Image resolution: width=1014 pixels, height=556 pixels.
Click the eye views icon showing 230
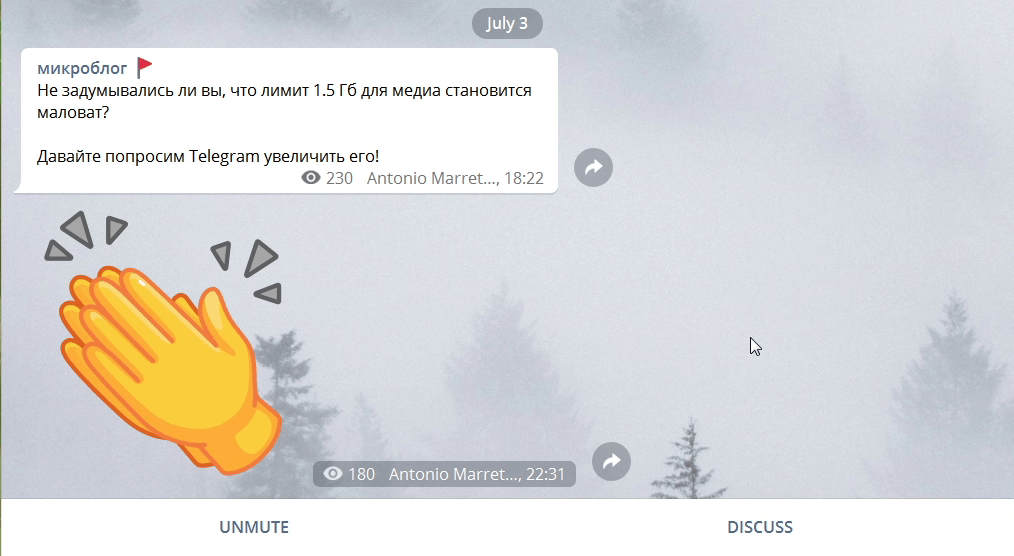(310, 178)
